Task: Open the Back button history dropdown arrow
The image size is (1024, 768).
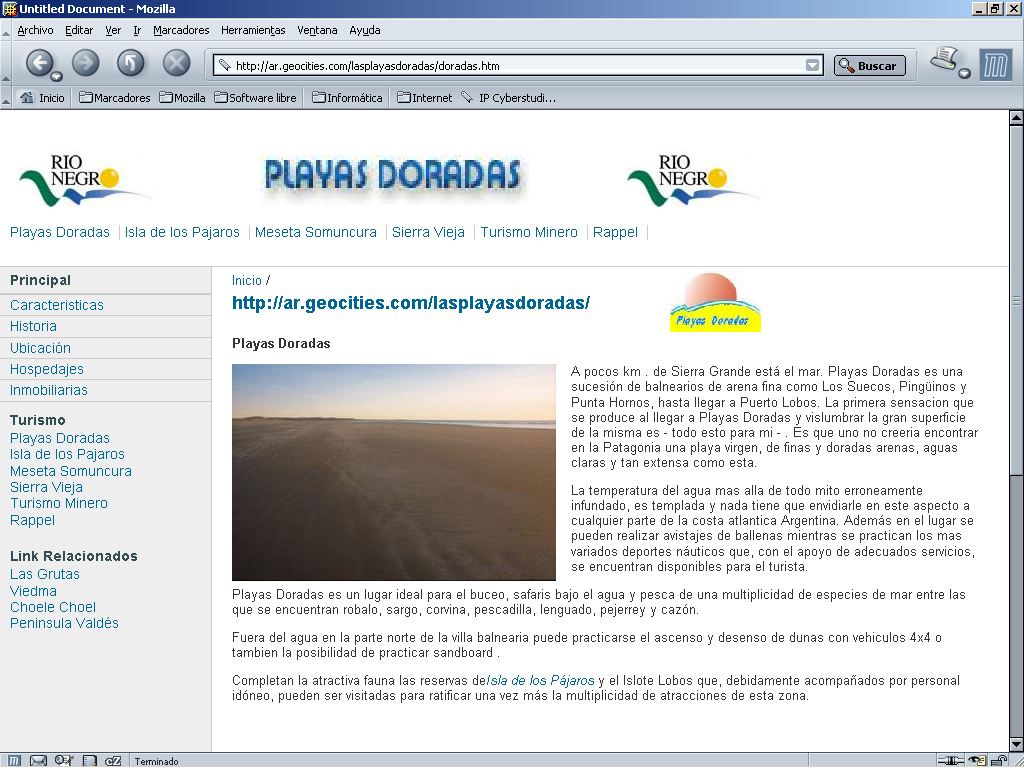Action: pos(57,76)
